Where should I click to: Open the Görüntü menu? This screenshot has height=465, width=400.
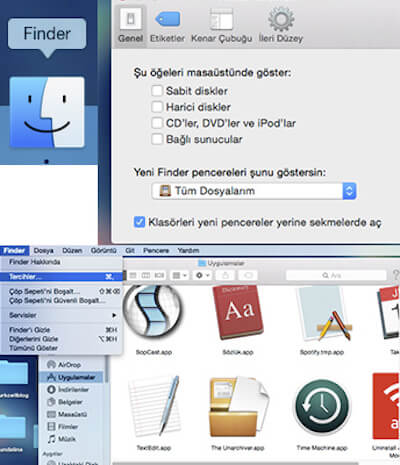point(103,250)
